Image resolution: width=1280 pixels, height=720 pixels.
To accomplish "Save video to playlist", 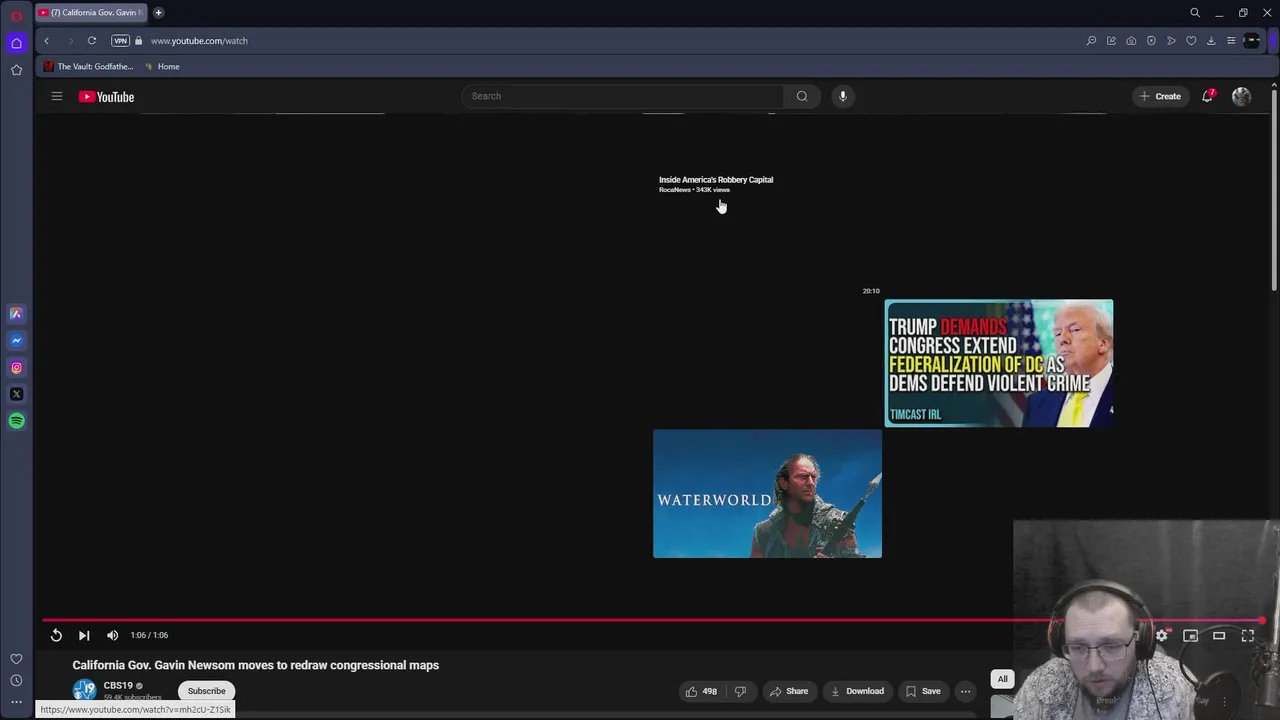I will click(x=923, y=691).
